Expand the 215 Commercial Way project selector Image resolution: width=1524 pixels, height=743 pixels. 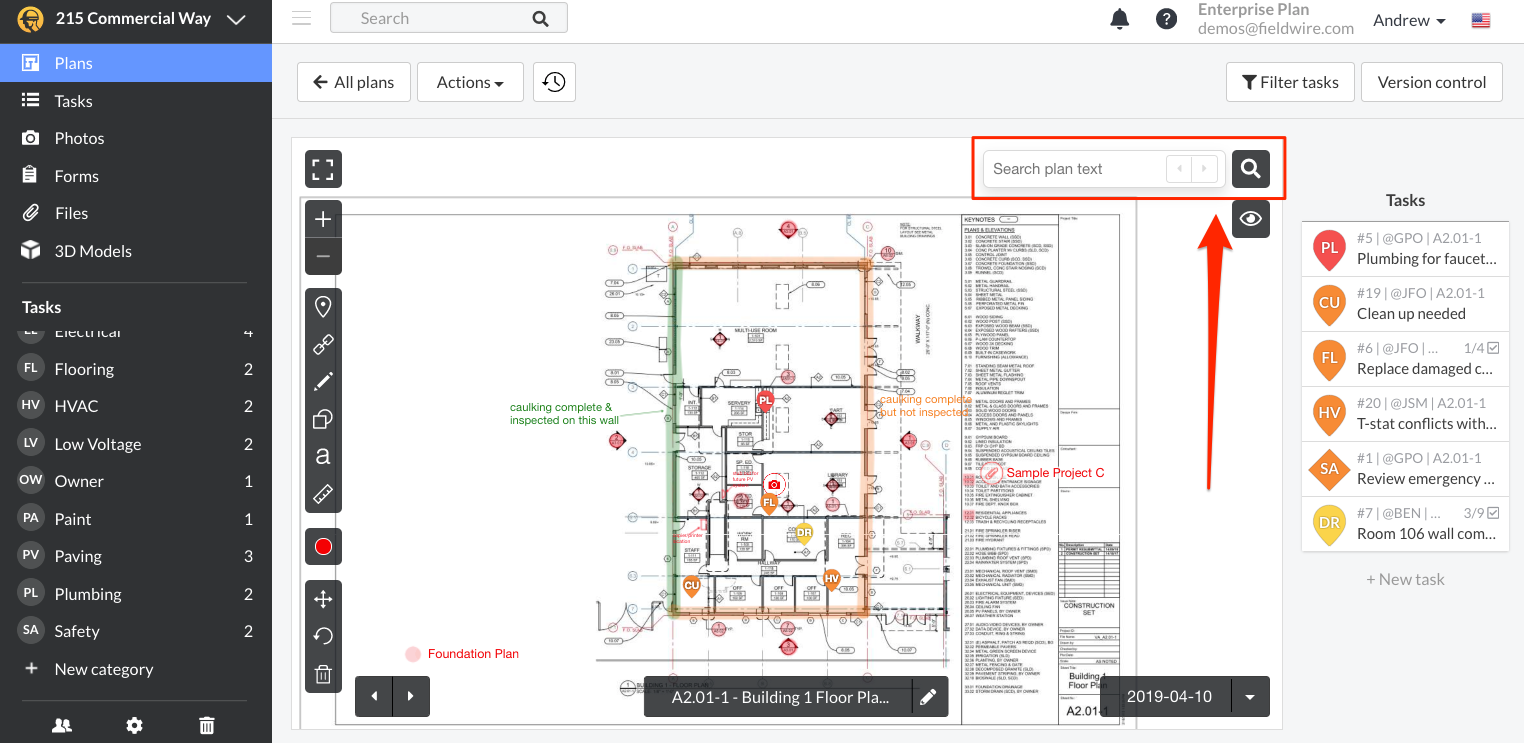pos(235,18)
